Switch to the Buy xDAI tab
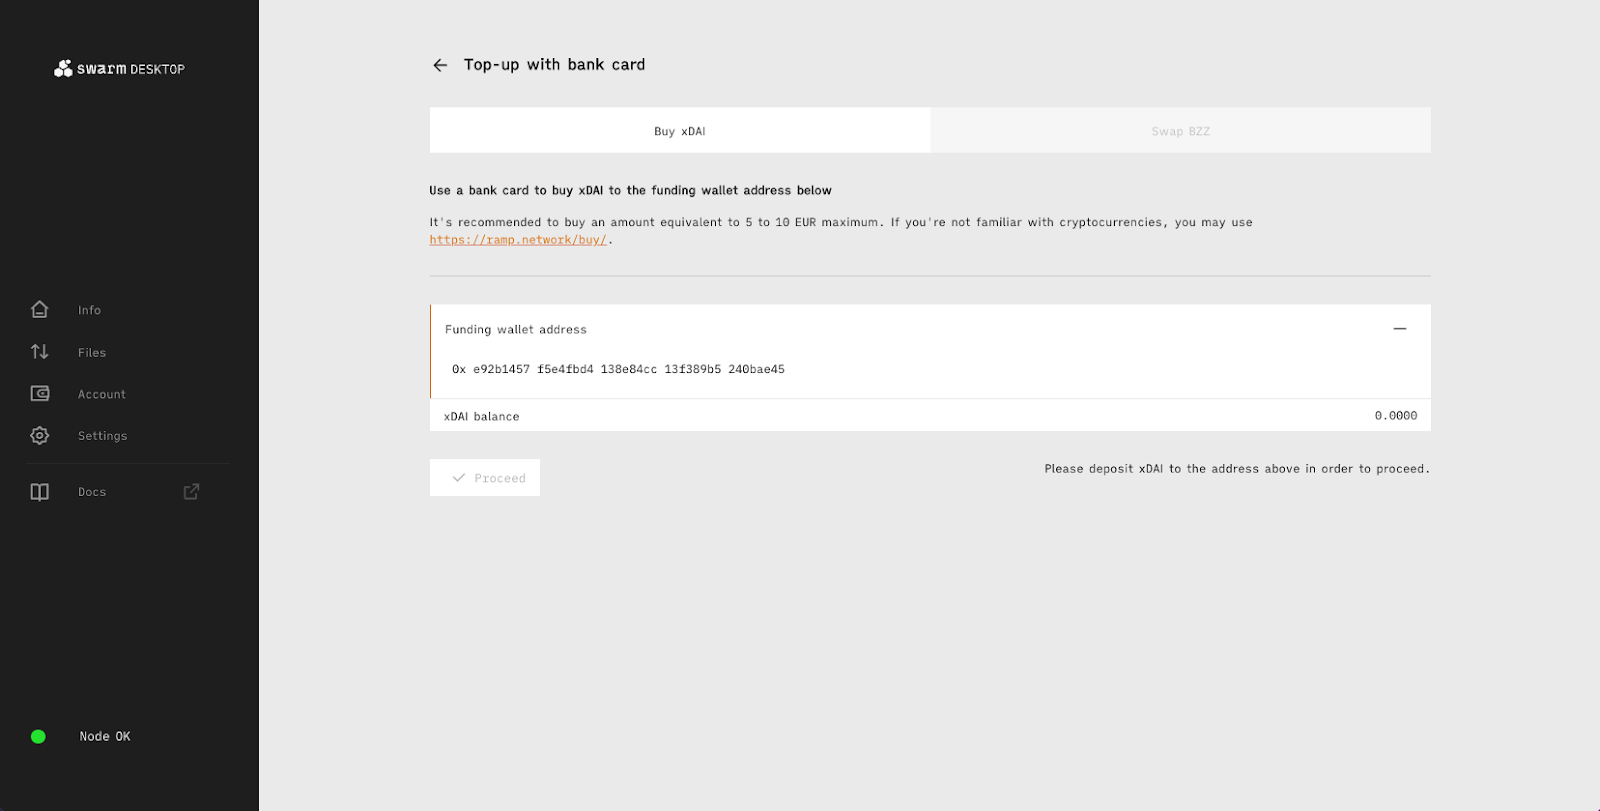The width and height of the screenshot is (1600, 811). coord(680,131)
